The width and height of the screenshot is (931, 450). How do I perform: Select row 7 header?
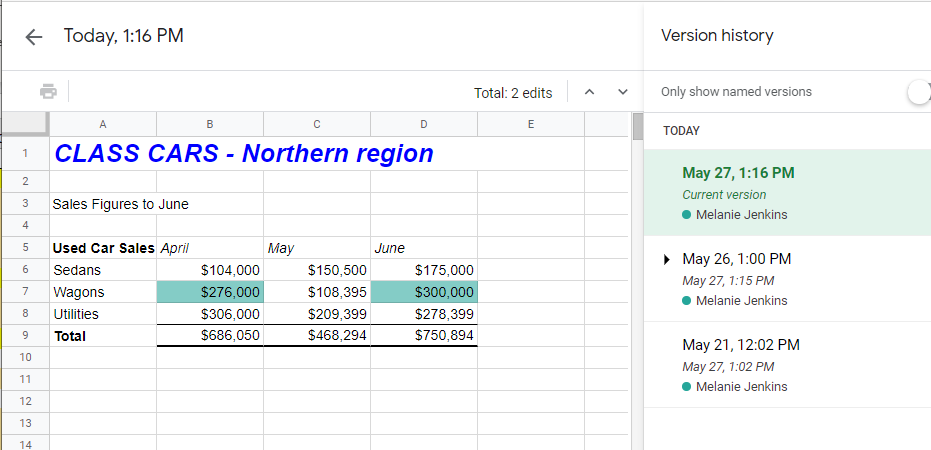tap(25, 292)
